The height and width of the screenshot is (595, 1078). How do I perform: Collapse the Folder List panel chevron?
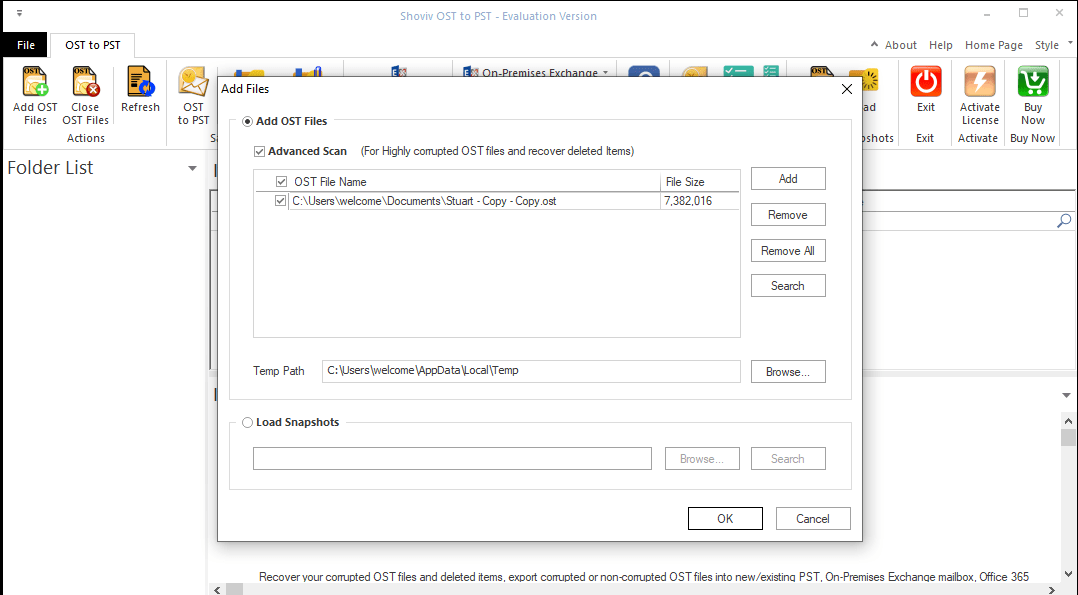pos(191,167)
